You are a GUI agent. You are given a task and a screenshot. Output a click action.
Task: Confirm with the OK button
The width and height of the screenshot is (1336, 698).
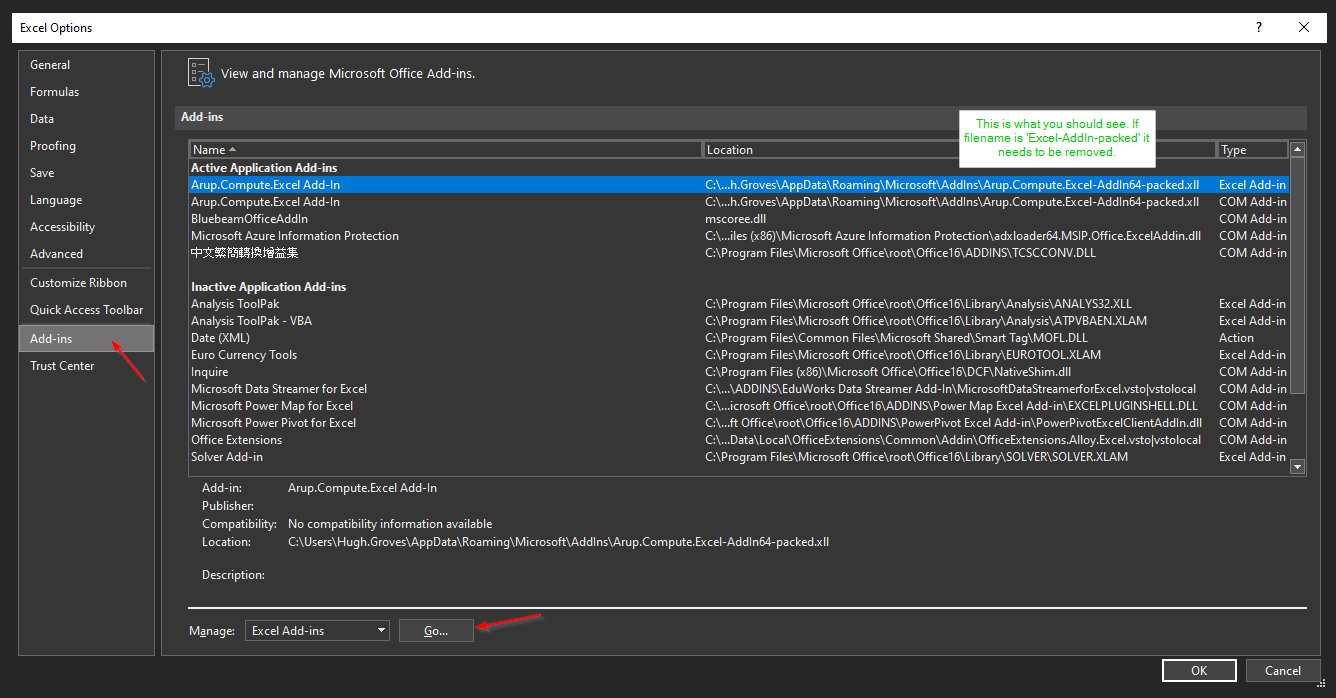pyautogui.click(x=1199, y=671)
